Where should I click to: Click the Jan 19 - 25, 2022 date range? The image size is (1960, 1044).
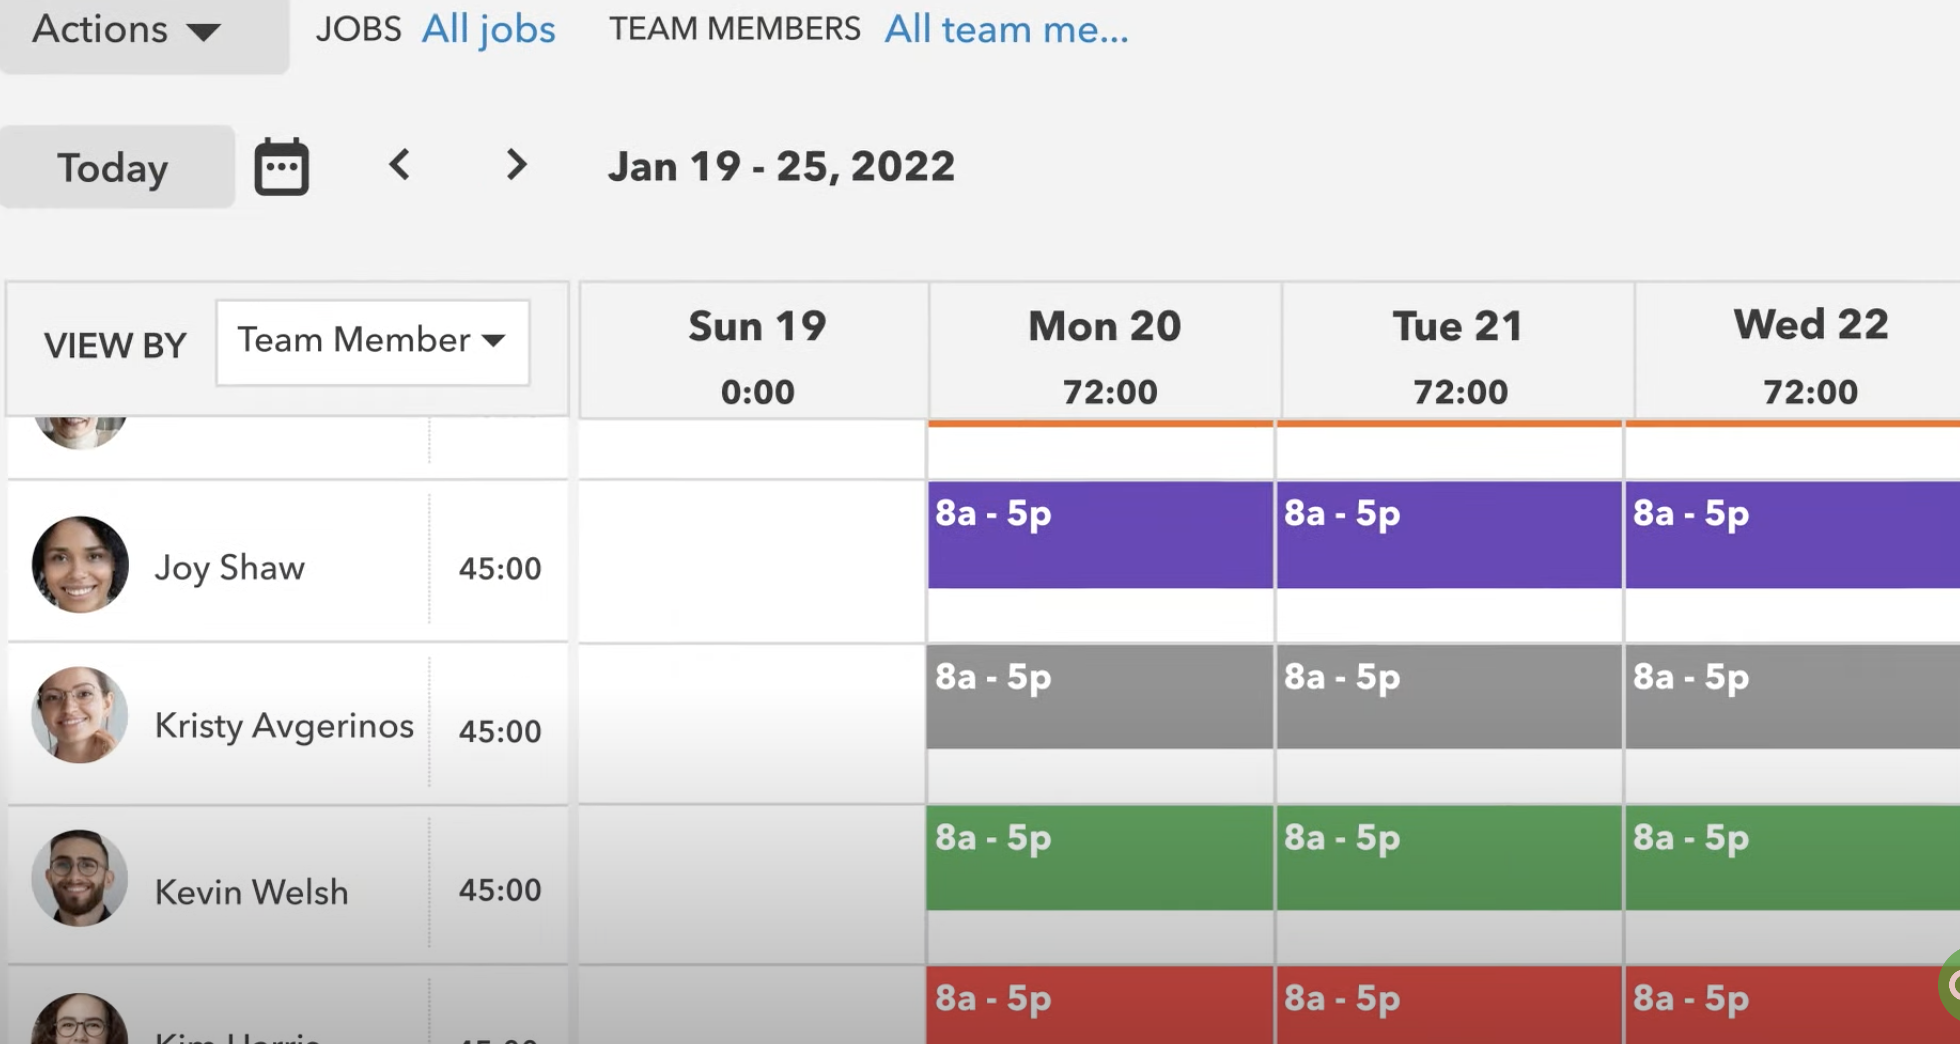coord(781,166)
